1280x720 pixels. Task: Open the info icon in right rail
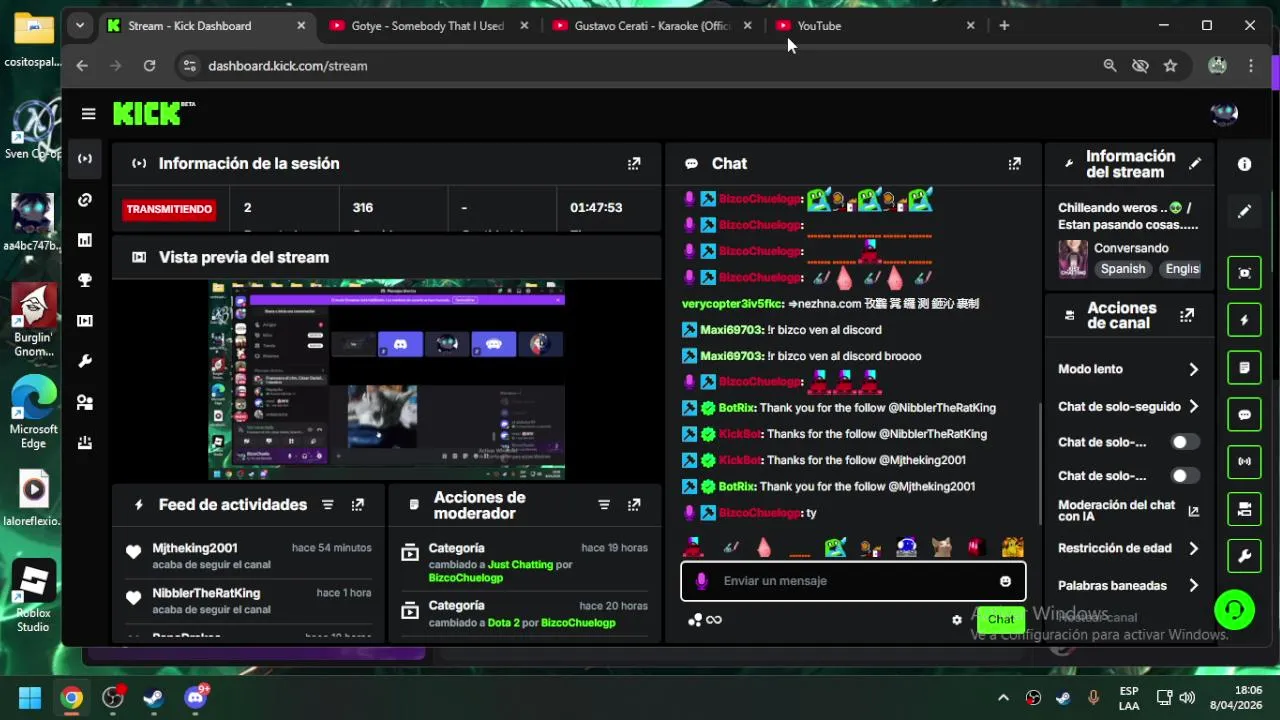pyautogui.click(x=1244, y=164)
